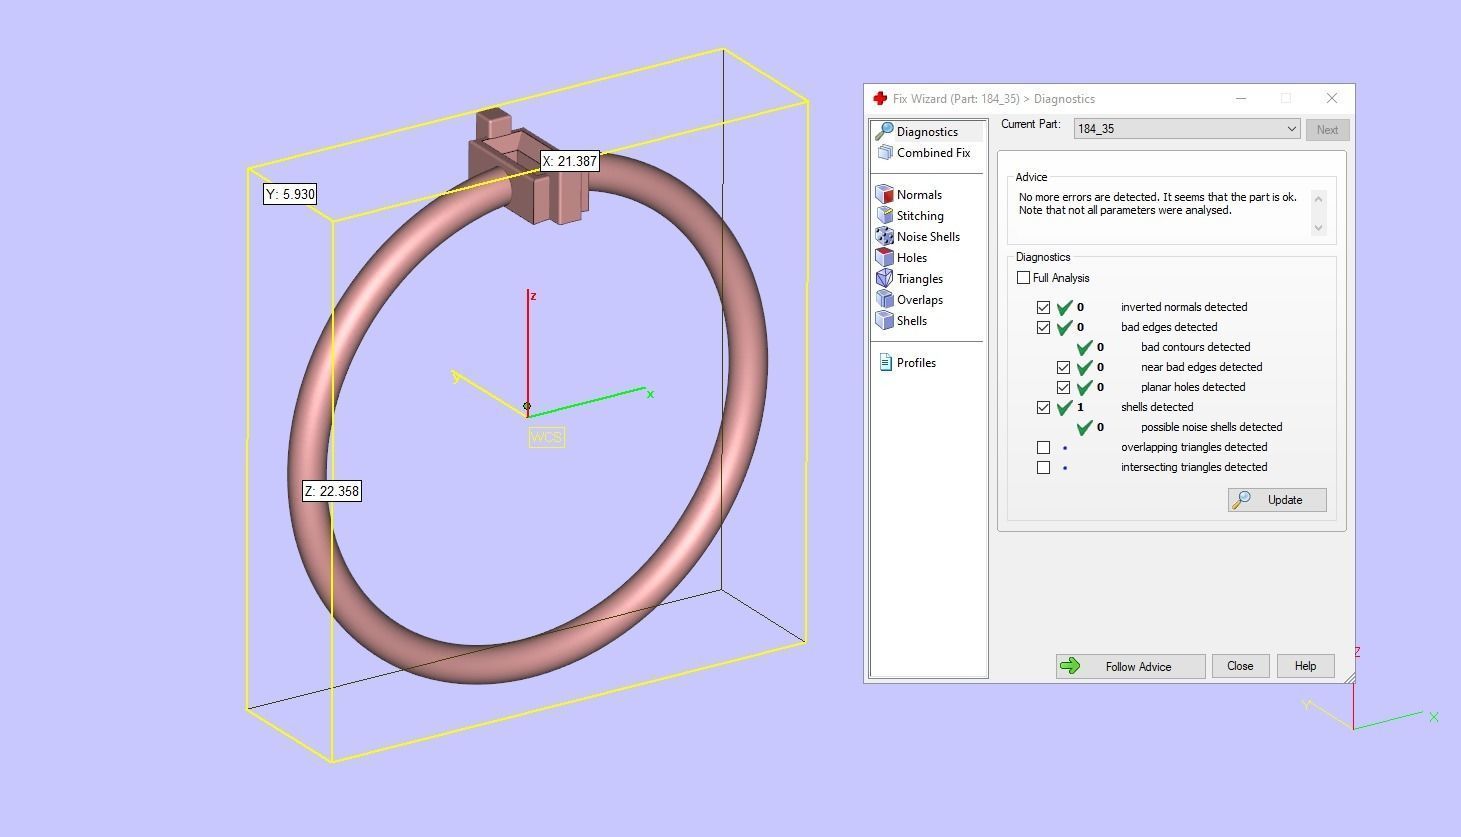
Task: Click 'possible noise shells detected' text
Action: click(1211, 427)
